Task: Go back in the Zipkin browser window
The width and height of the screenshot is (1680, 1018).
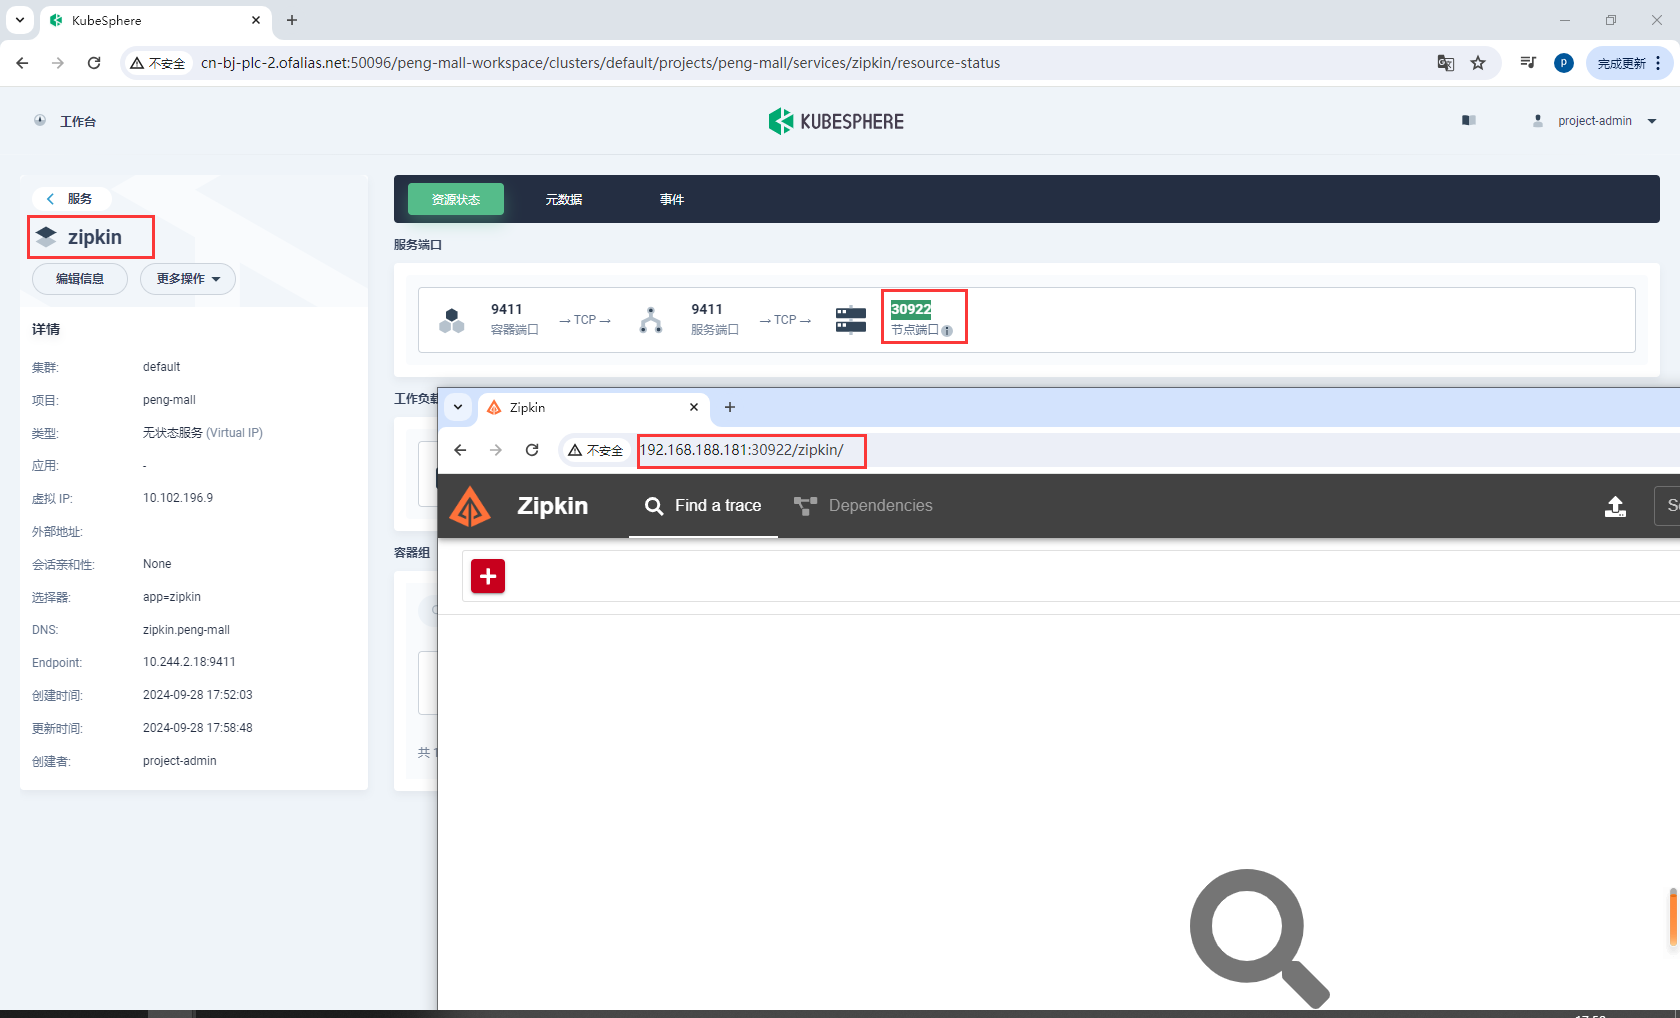Action: coord(460,450)
